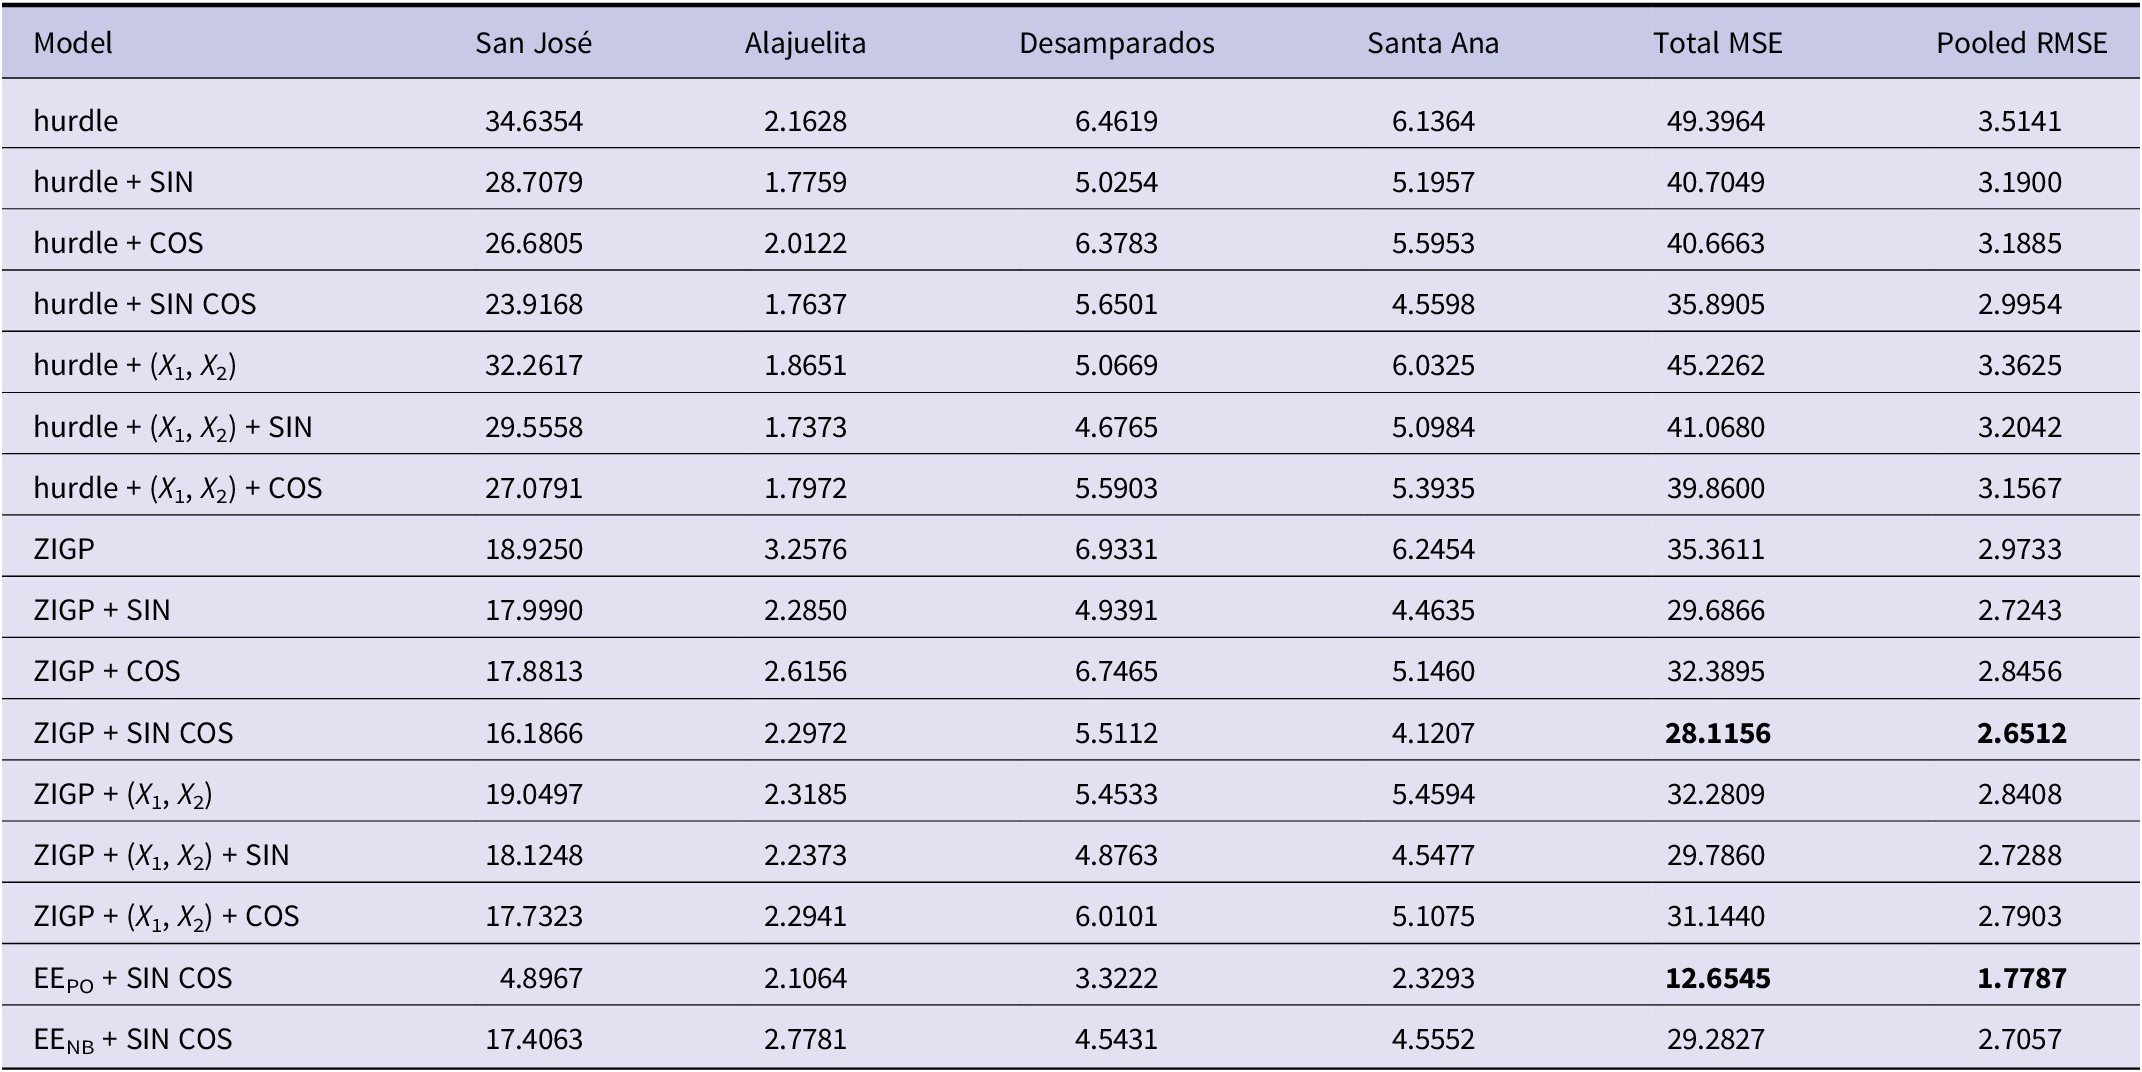The width and height of the screenshot is (2142, 1072).
Task: Click San José value 34.6354
Action: click(534, 121)
